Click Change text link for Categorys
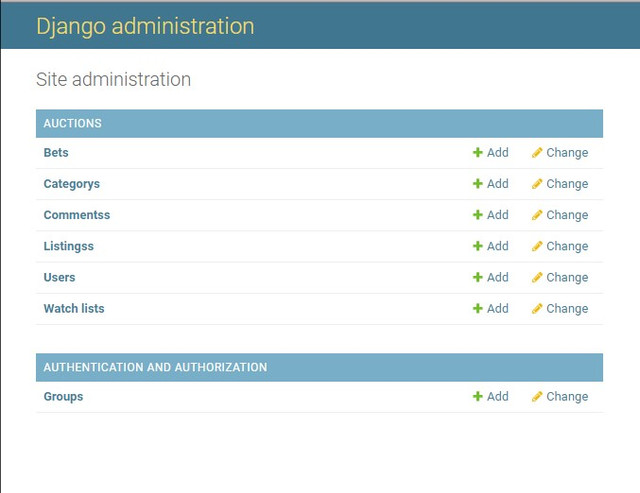The width and height of the screenshot is (640, 493). (x=567, y=184)
